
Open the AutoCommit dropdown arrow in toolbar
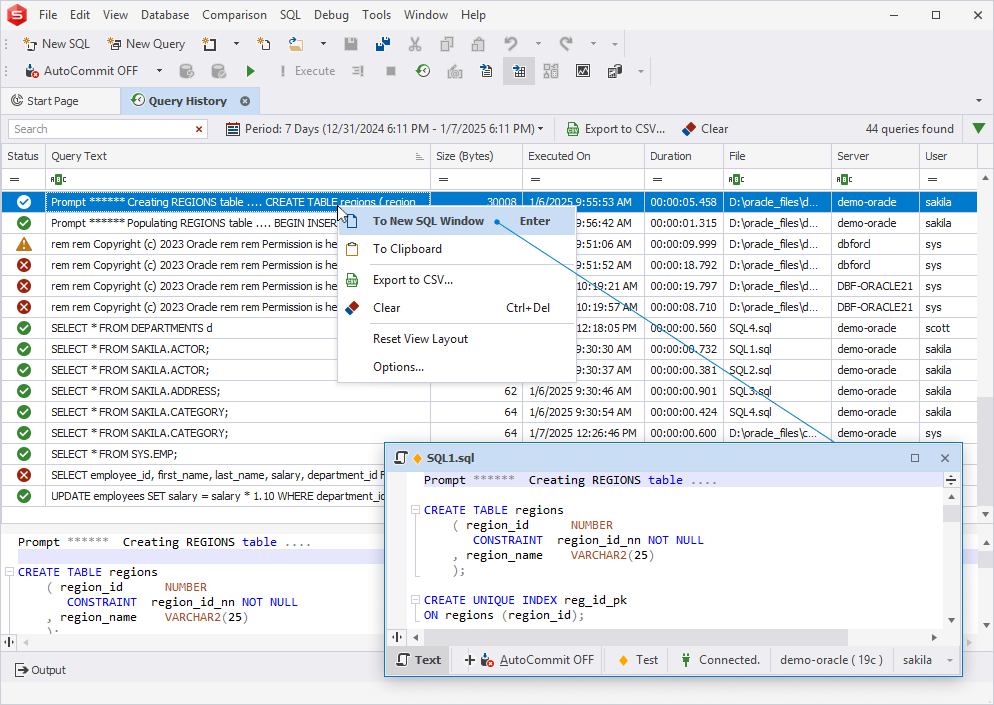[x=159, y=71]
